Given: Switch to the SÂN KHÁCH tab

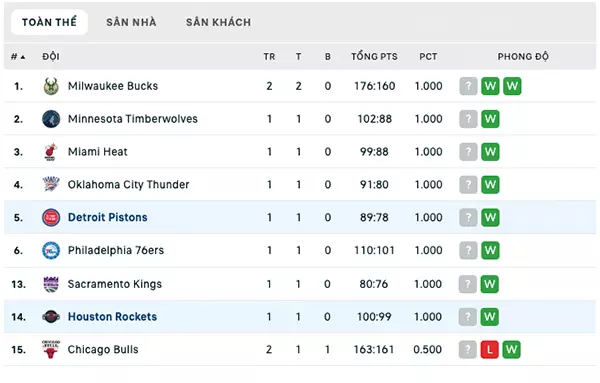Looking at the screenshot, I should pyautogui.click(x=218, y=22).
